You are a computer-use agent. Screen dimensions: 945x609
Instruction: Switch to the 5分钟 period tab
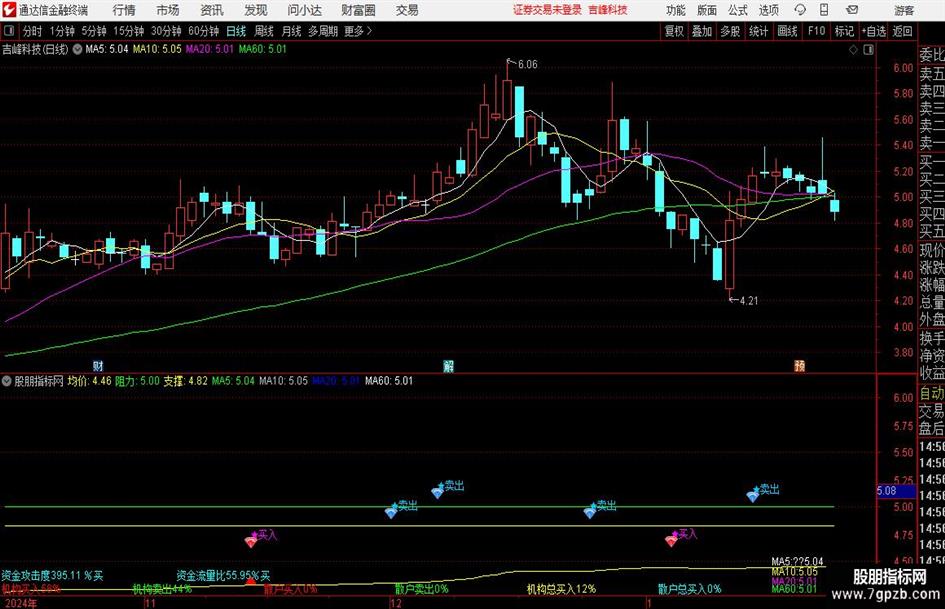tap(93, 31)
